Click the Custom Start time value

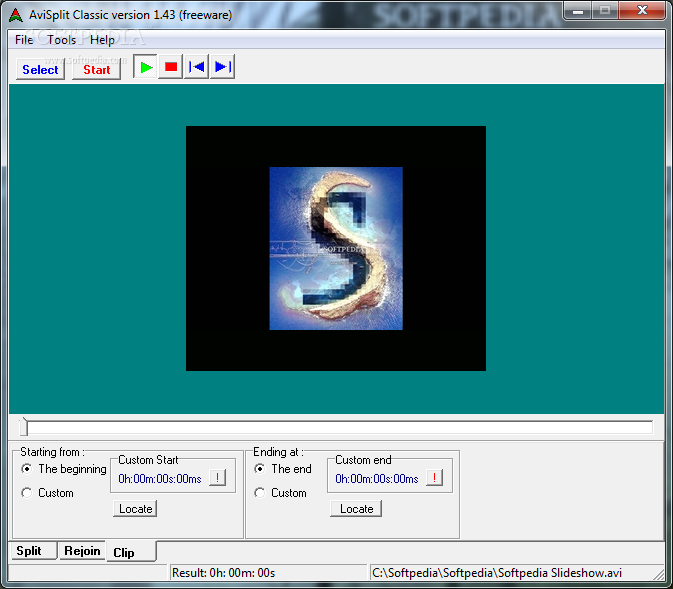[160, 479]
